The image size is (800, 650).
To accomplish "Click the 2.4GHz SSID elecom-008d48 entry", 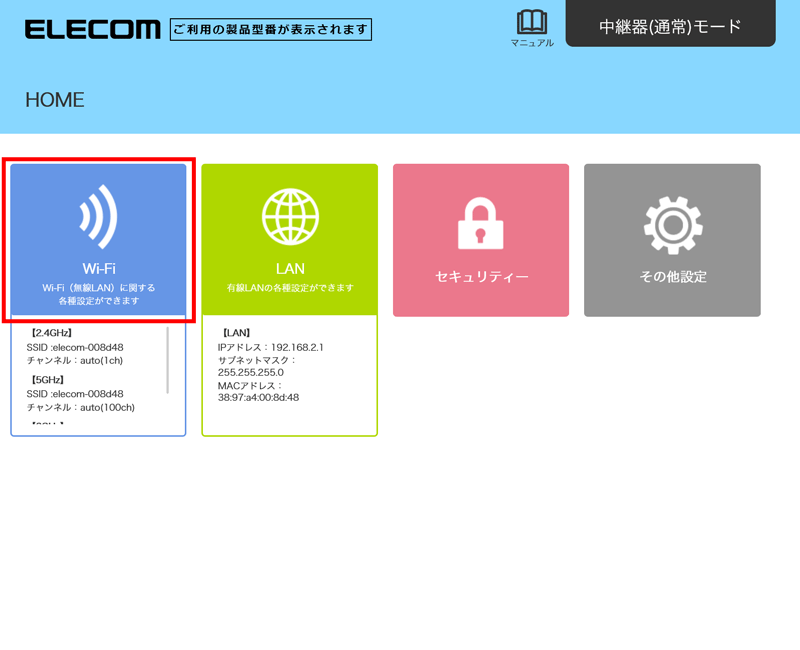I will [75, 347].
